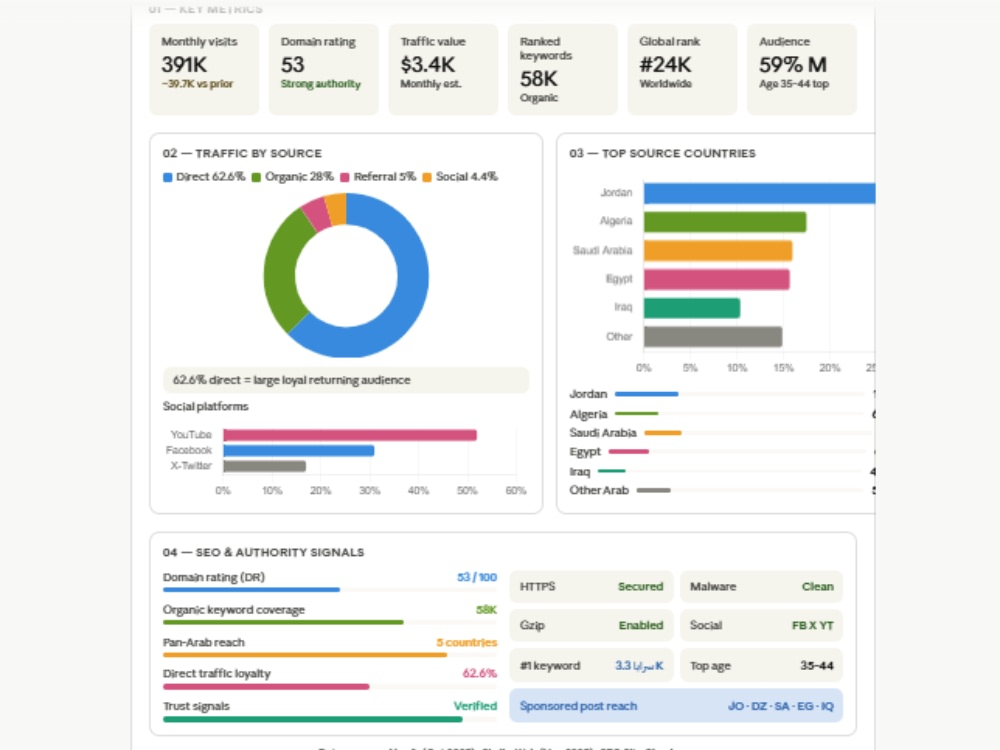Click the gray Other chart bar

pos(713,337)
